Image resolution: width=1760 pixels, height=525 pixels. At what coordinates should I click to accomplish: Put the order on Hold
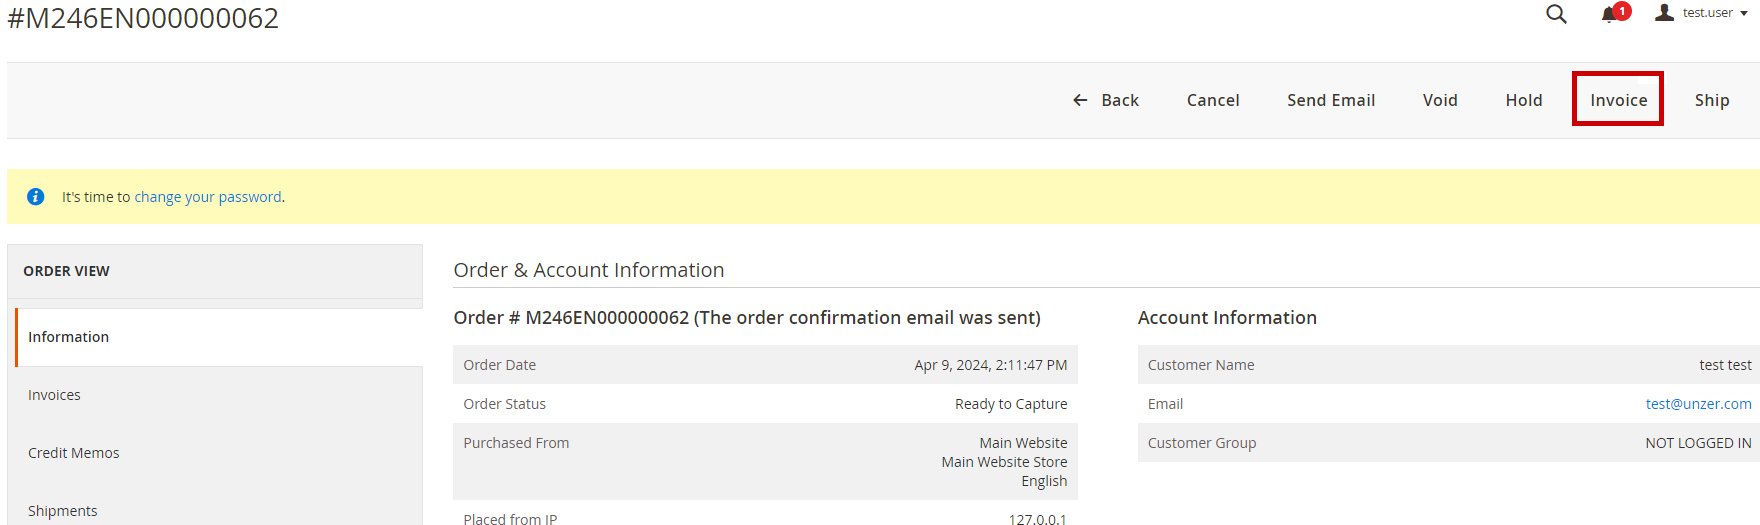point(1524,100)
